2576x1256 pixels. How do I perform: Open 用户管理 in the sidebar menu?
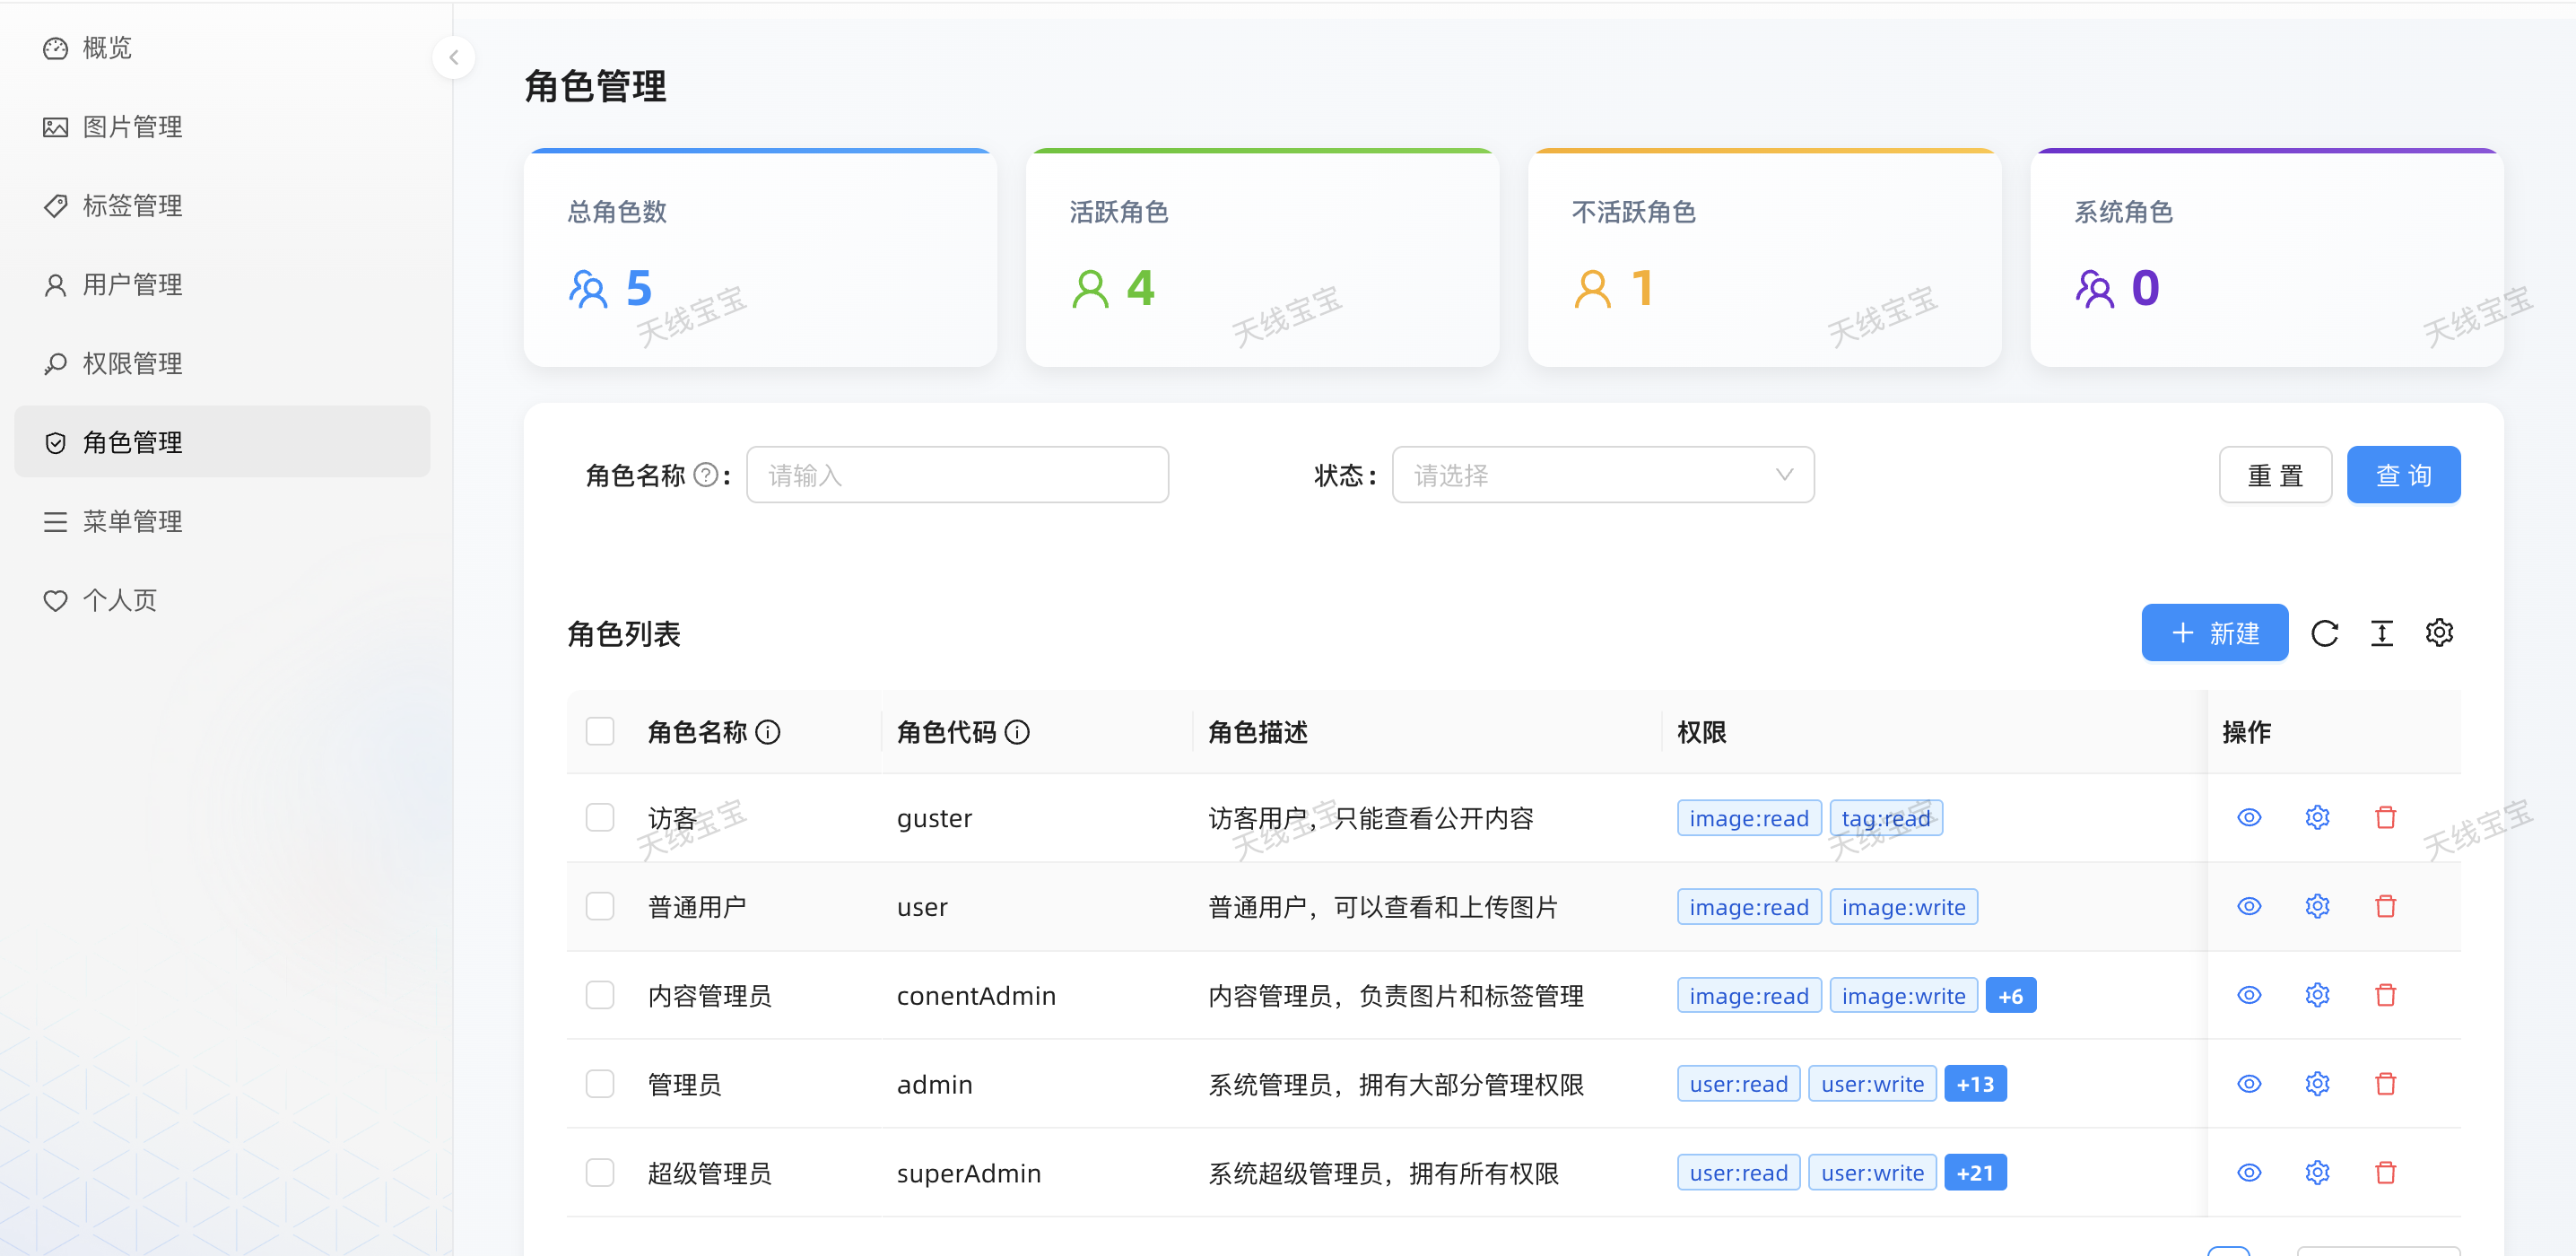[x=132, y=285]
